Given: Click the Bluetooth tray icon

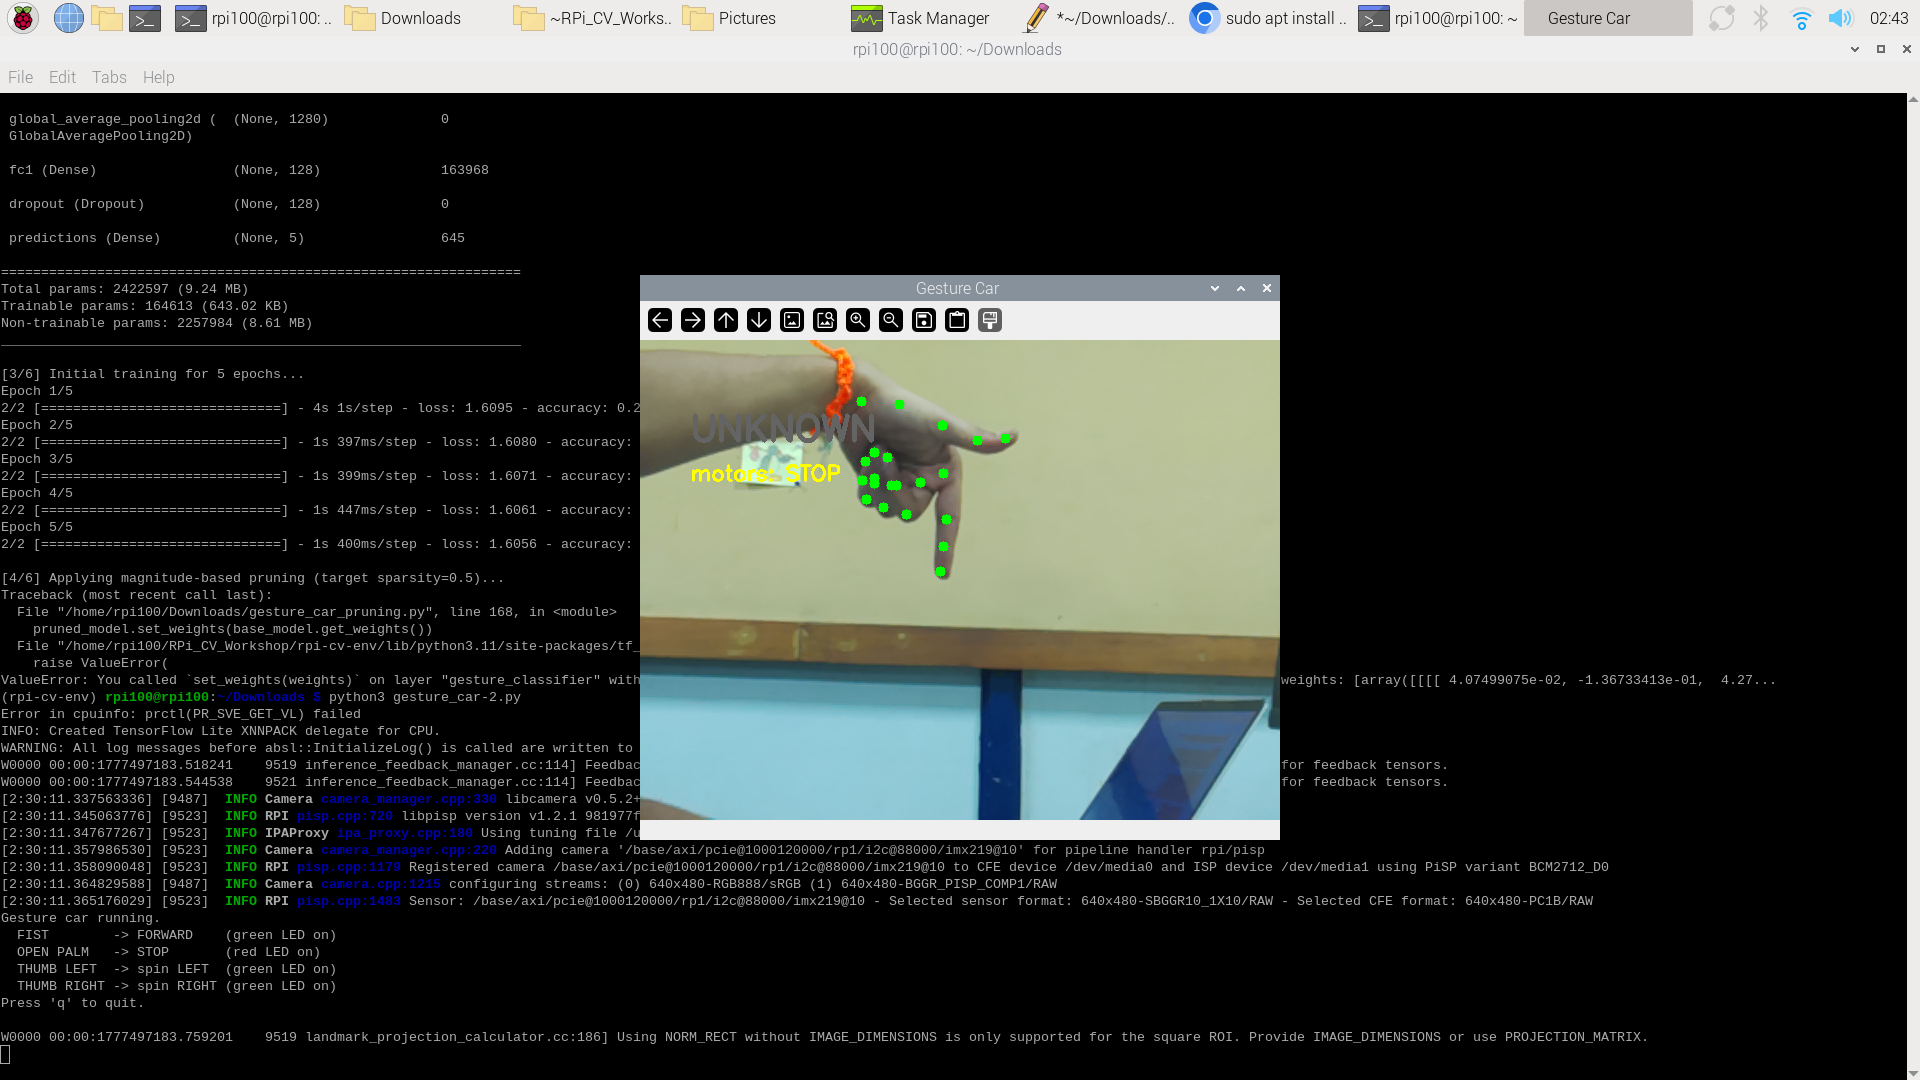Looking at the screenshot, I should click(1761, 18).
